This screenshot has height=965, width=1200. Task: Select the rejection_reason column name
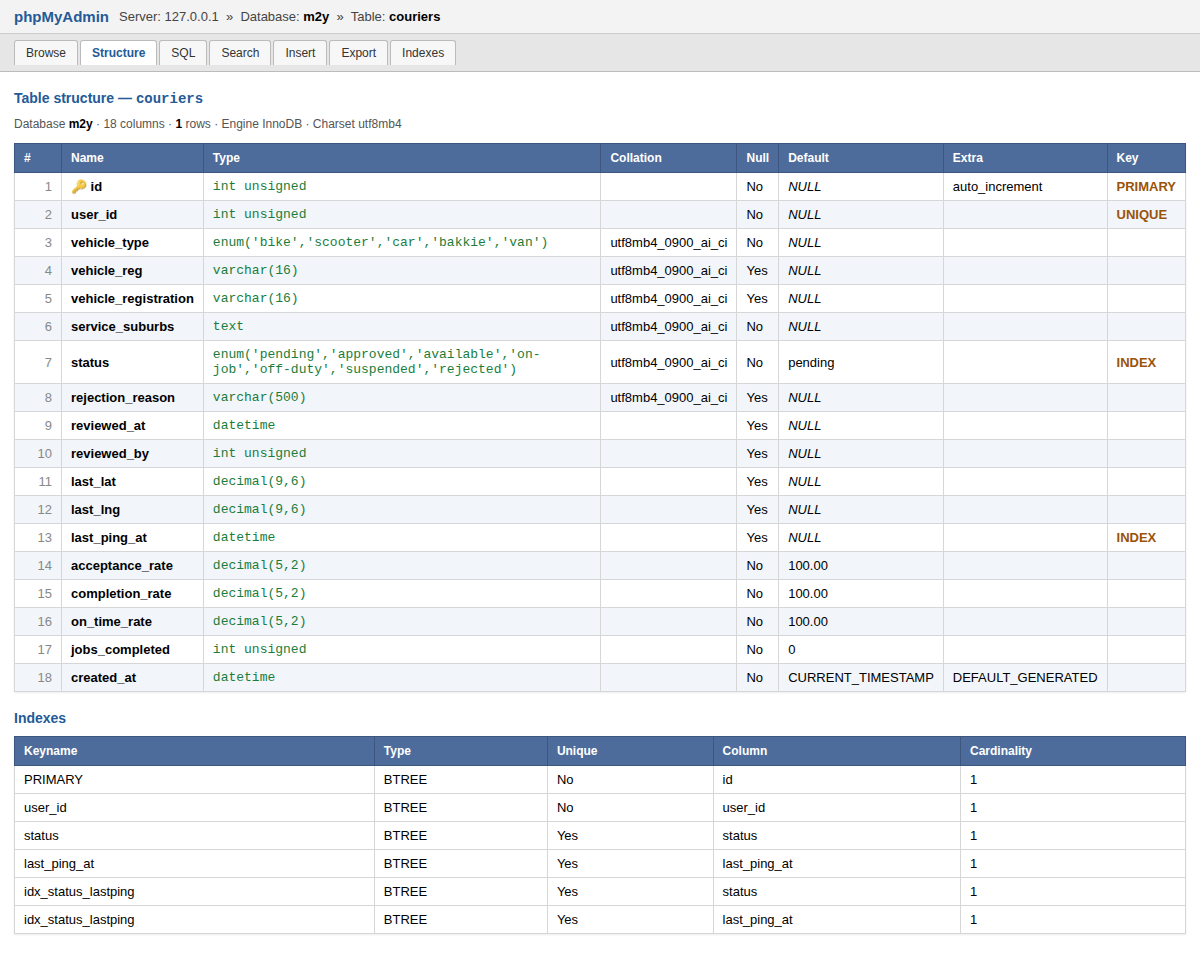tap(123, 398)
